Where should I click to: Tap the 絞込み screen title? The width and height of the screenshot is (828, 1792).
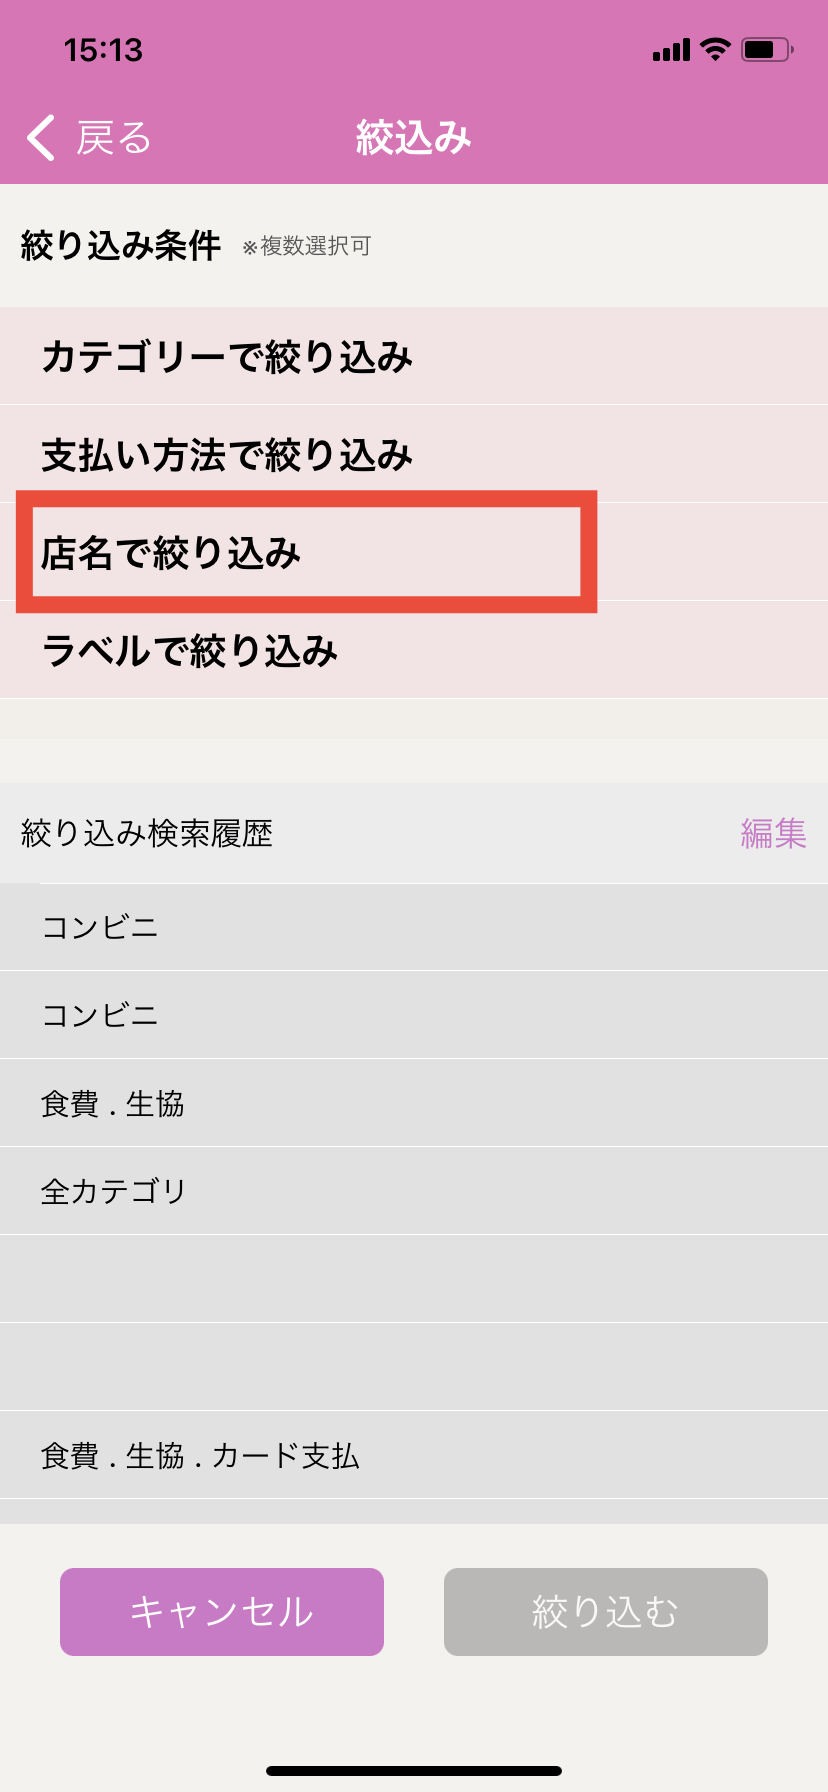413,138
